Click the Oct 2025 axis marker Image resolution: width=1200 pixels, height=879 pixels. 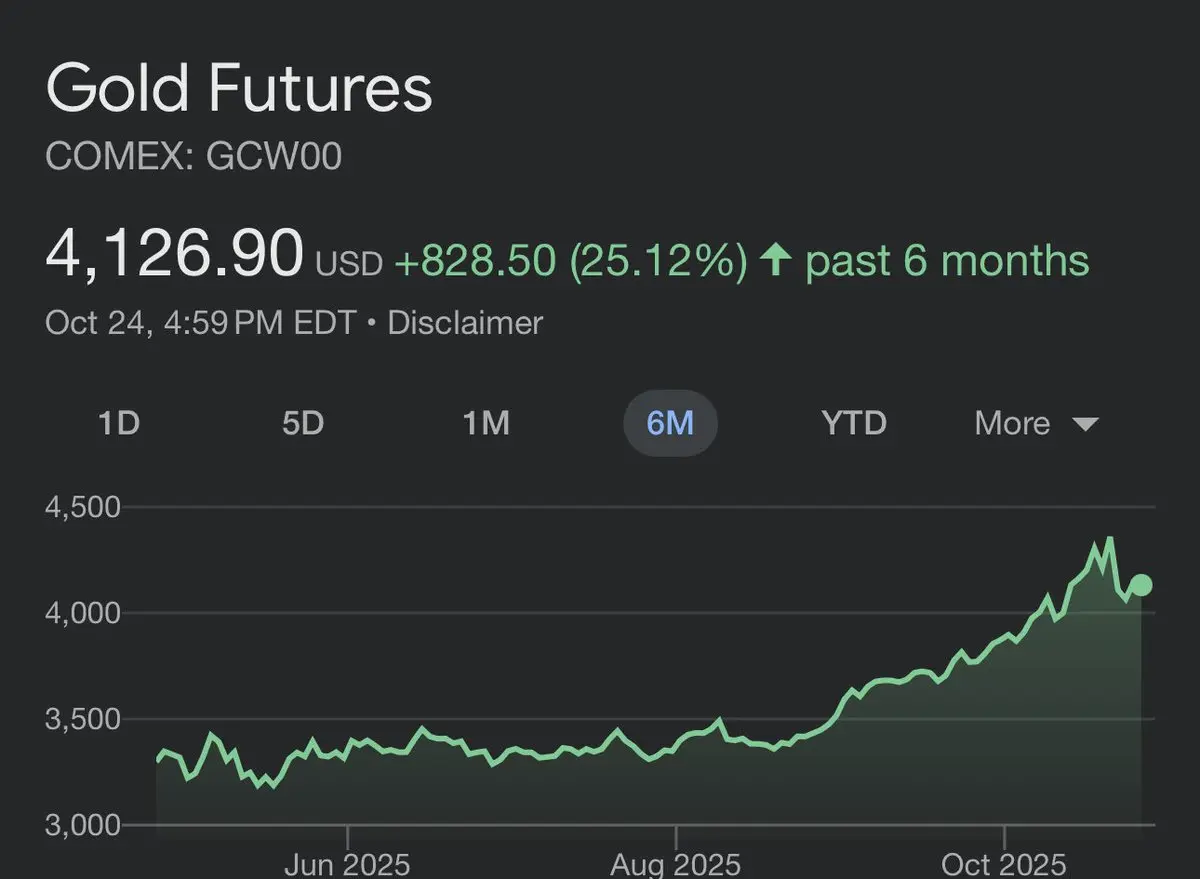tap(1004, 864)
